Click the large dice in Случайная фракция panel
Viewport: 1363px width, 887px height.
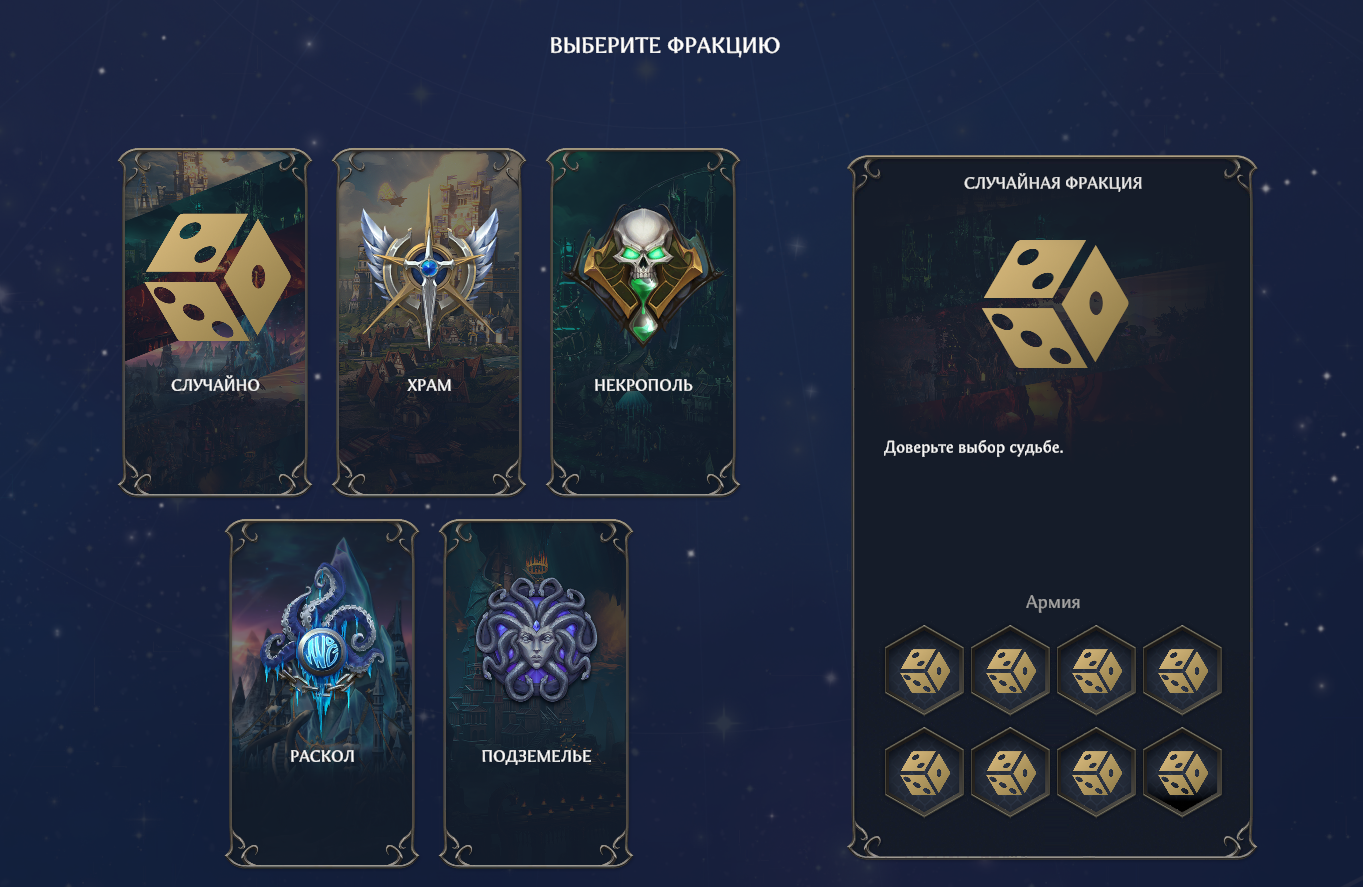pos(1055,303)
